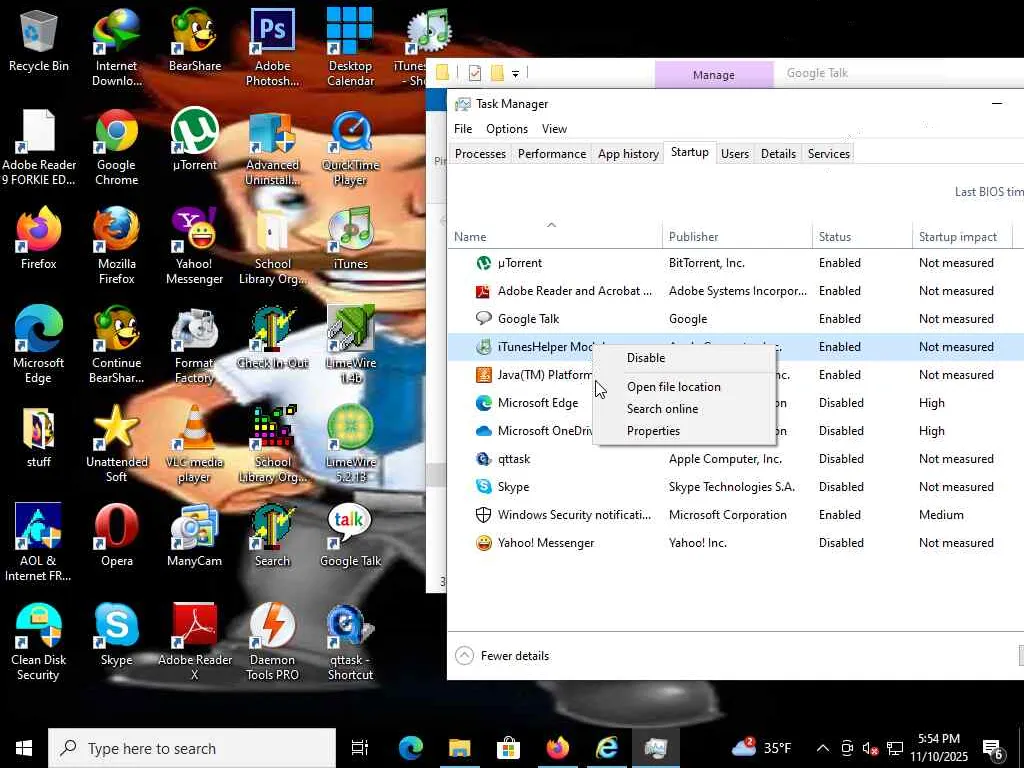Viewport: 1024px width, 768px height.
Task: Open Task View on the taskbar
Action: click(360, 748)
